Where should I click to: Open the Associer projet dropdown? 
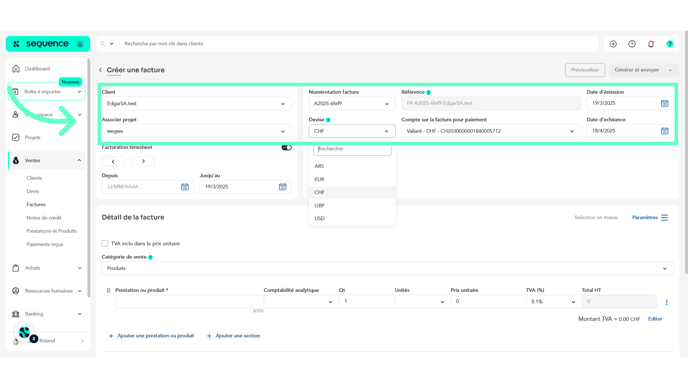(196, 131)
